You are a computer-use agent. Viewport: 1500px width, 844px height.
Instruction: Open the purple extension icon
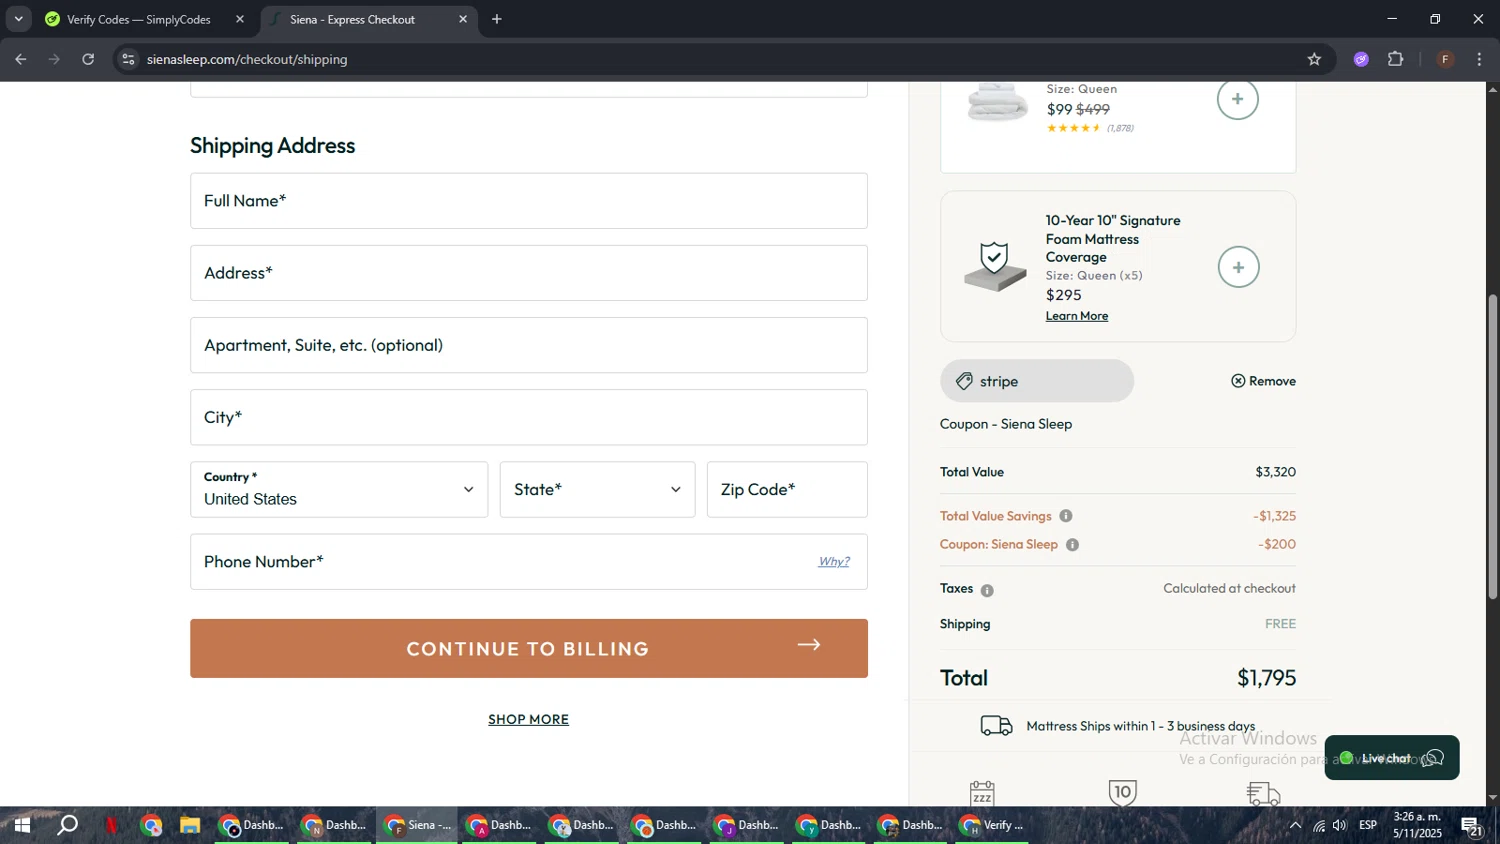(x=1361, y=59)
